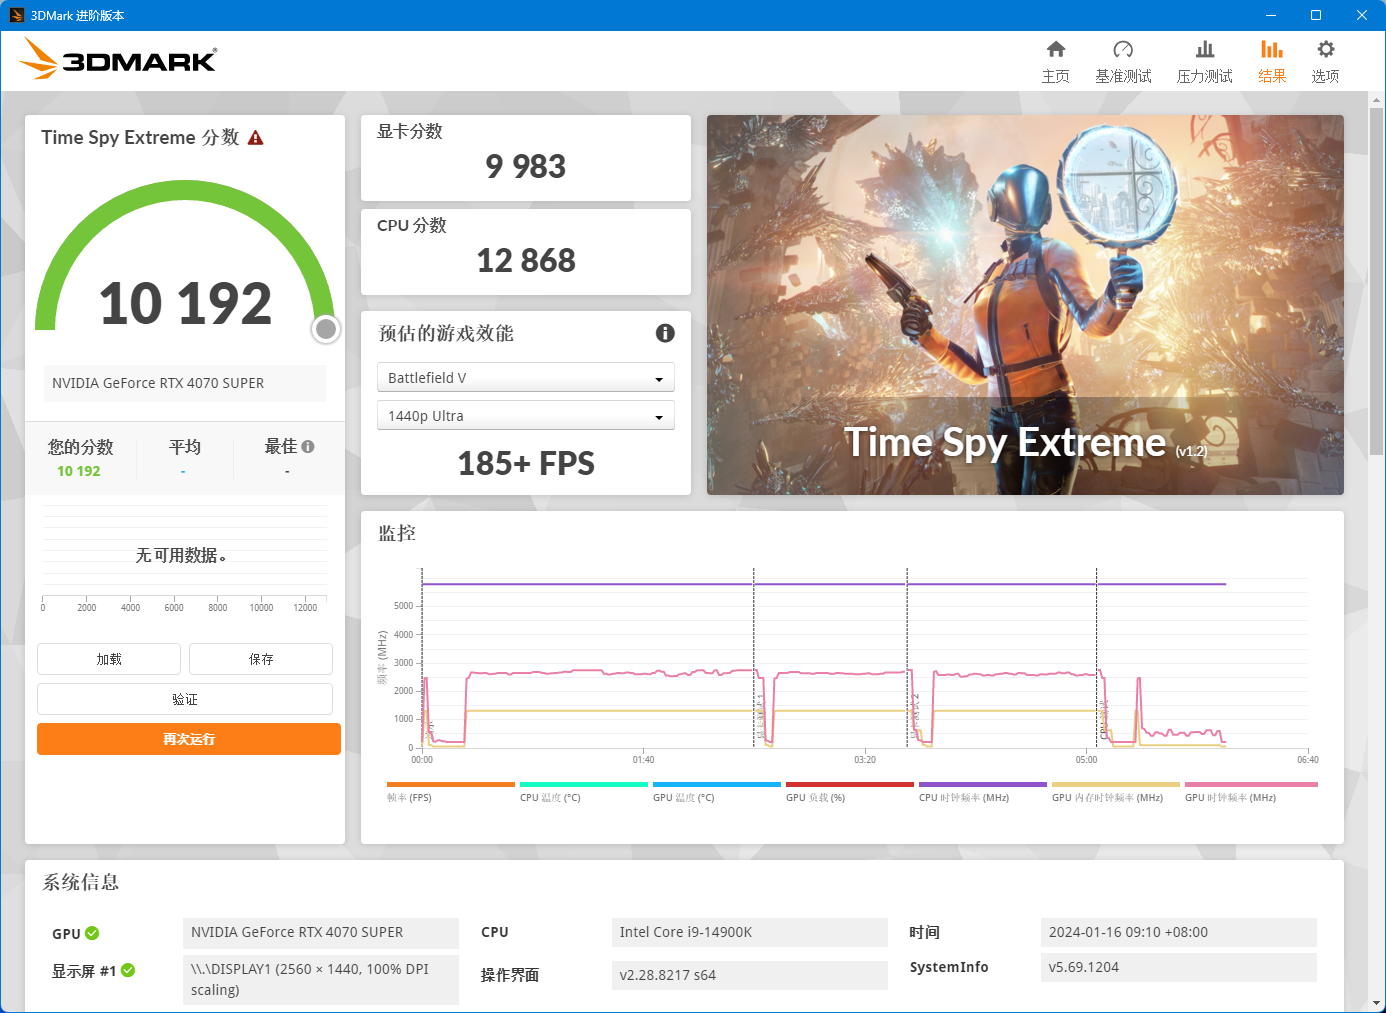This screenshot has width=1386, height=1013.
Task: Click the info icon next to 最佳
Action: 308,447
